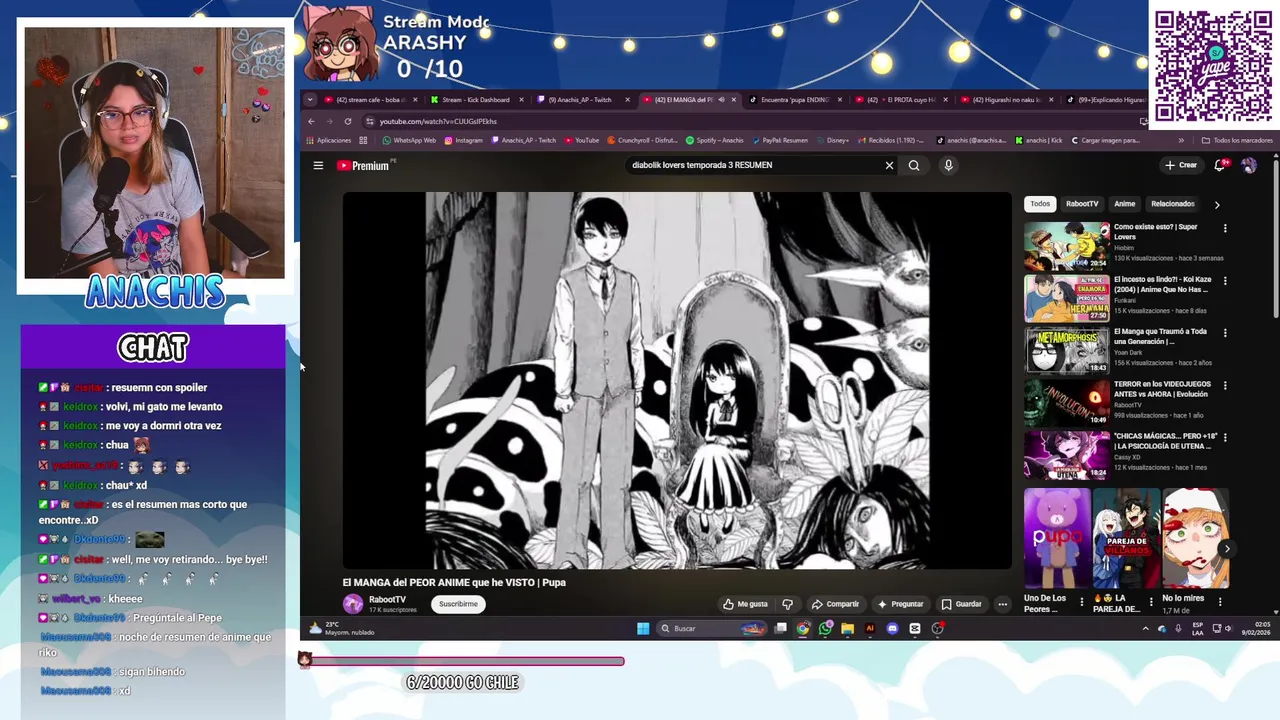
Task: Open the Windows Start button
Action: pos(643,629)
